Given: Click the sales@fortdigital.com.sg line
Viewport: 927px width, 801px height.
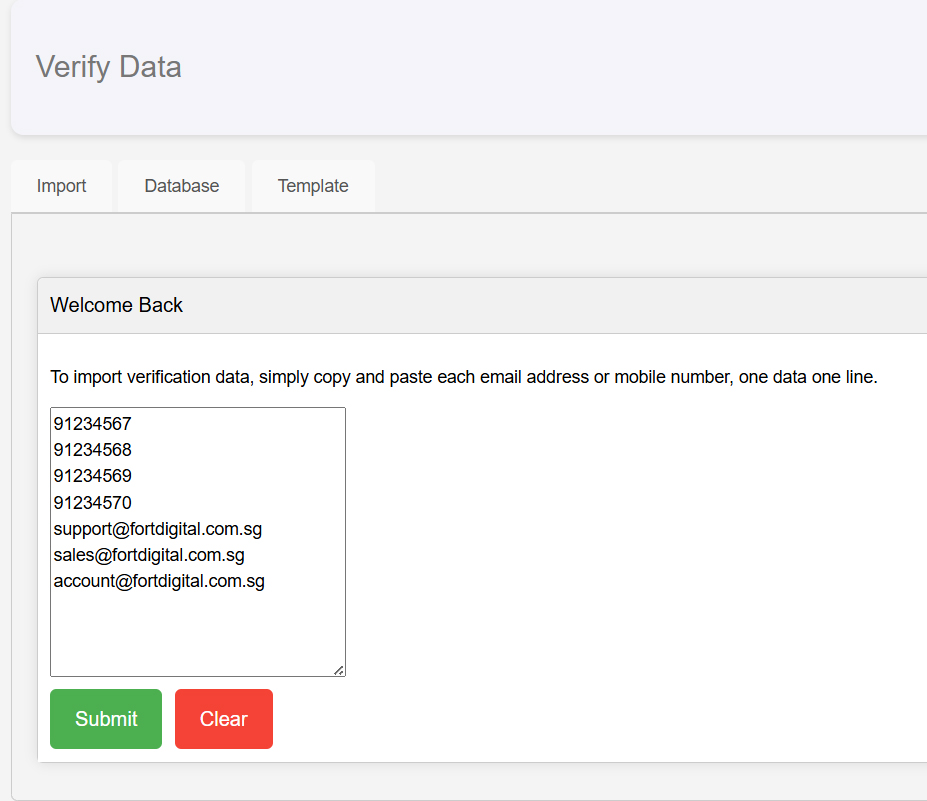Looking at the screenshot, I should pos(149,555).
